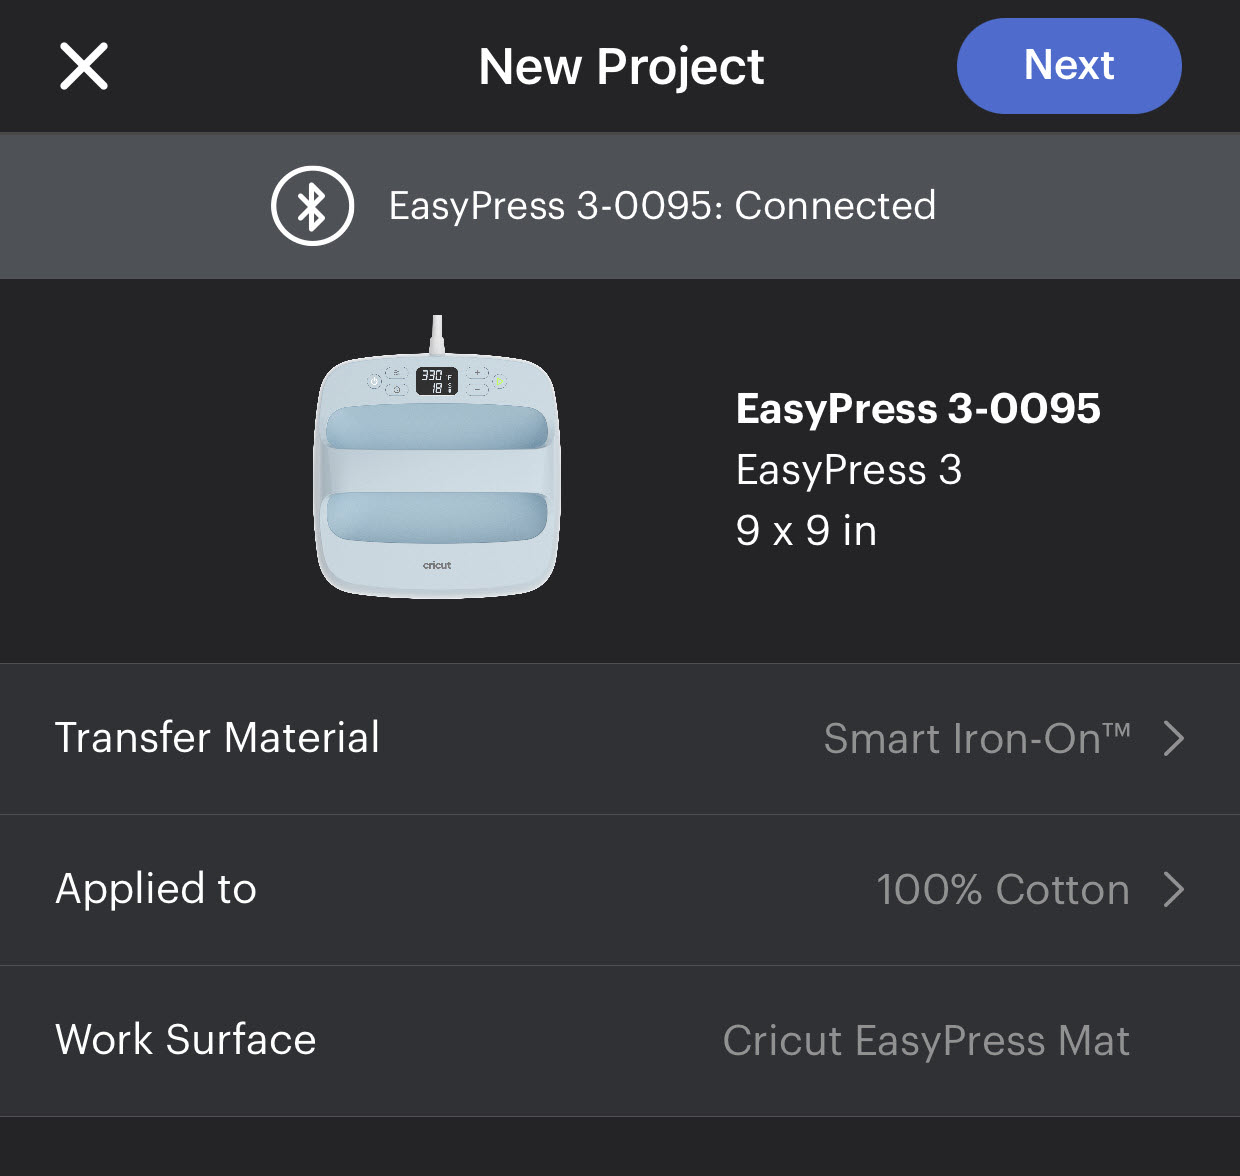Tap the temperature display on press image
The image size is (1240, 1176).
[x=436, y=381]
